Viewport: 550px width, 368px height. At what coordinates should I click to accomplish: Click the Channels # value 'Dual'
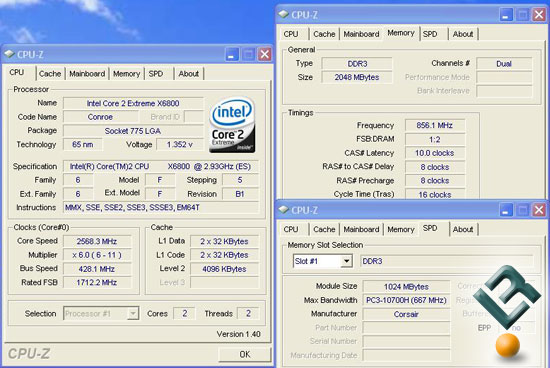coord(504,63)
